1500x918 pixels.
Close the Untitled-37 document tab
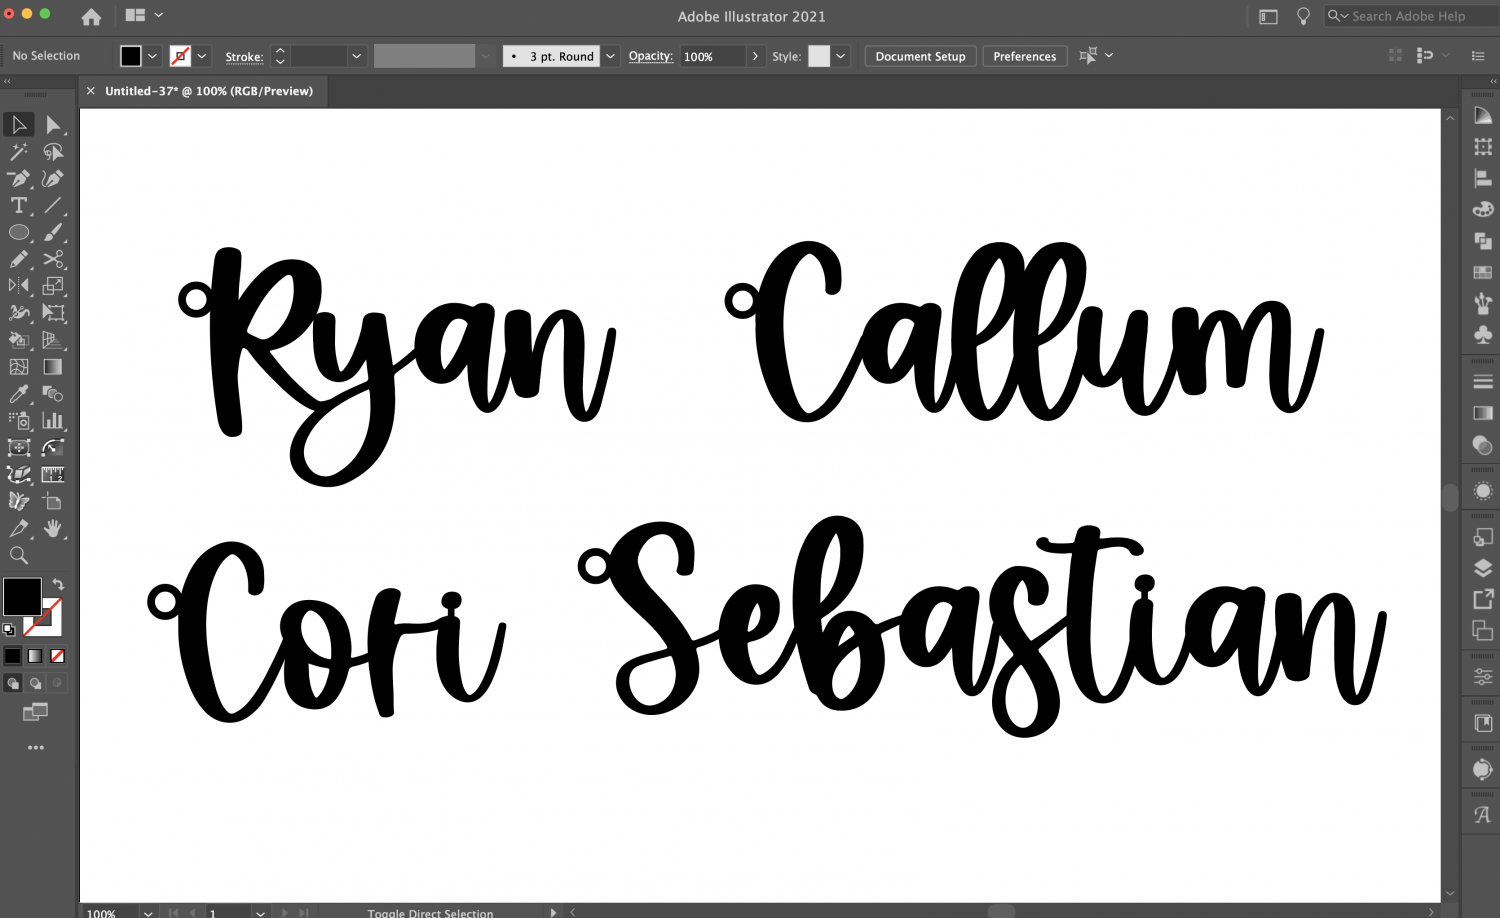point(90,91)
